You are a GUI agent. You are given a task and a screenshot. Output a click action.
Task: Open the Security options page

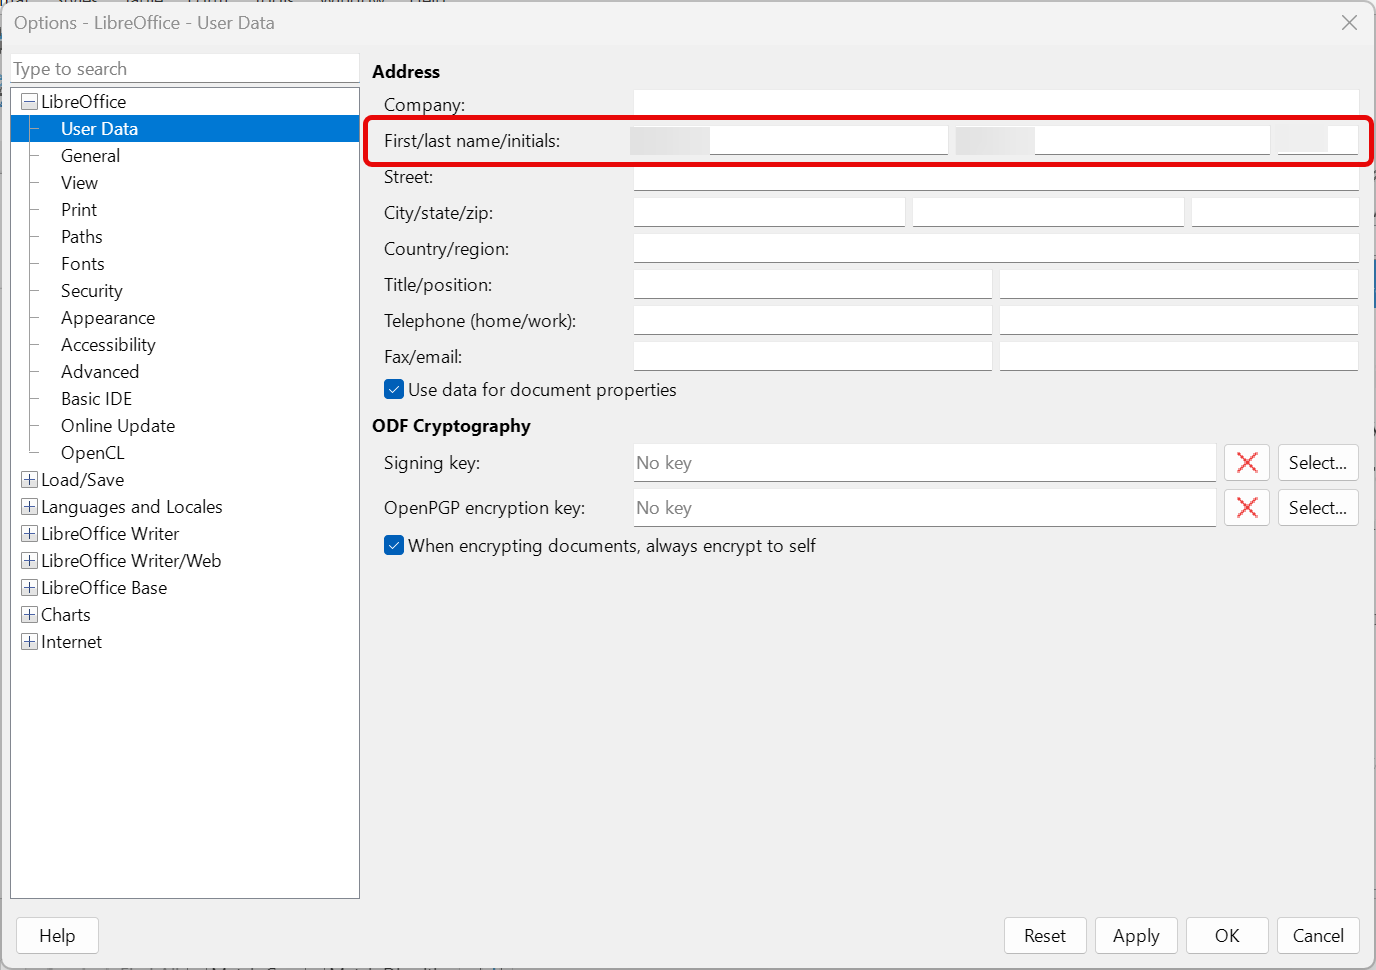pyautogui.click(x=92, y=291)
